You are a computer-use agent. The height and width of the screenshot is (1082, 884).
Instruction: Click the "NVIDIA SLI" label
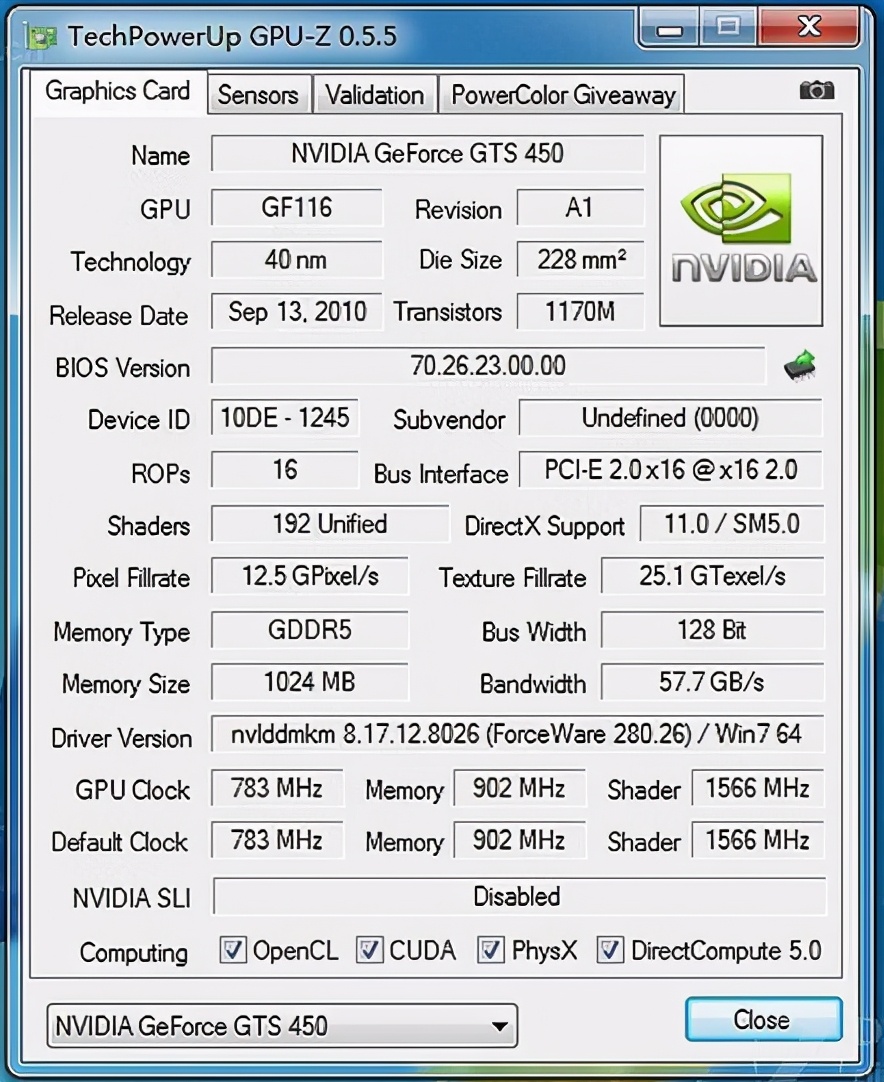click(x=132, y=898)
